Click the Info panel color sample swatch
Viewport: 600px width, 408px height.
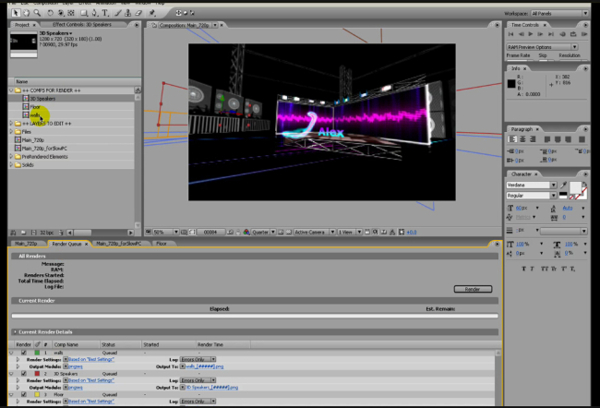tap(511, 84)
